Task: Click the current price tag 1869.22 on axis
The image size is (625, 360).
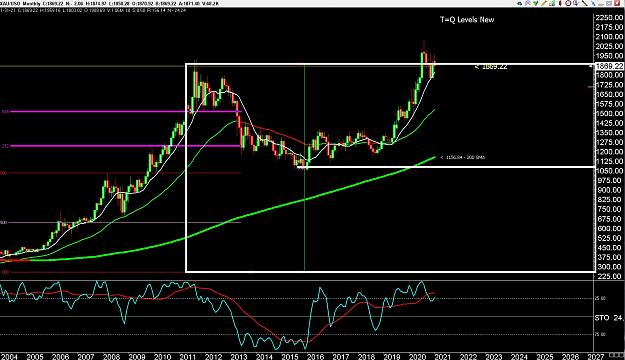Action: tap(609, 66)
